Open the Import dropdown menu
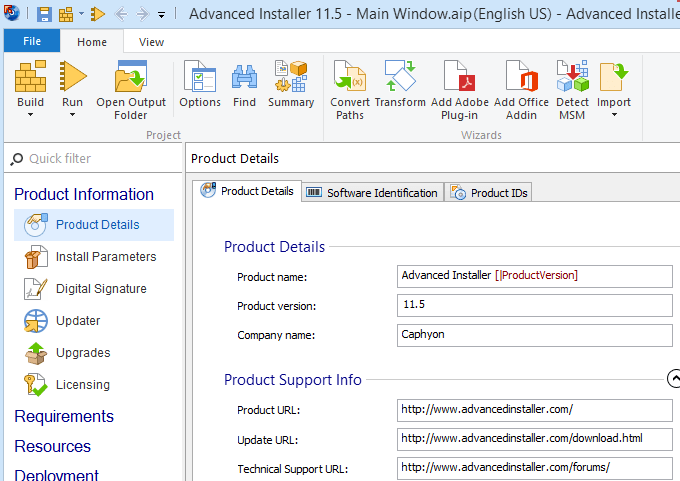This screenshot has width=680, height=481. [614, 115]
